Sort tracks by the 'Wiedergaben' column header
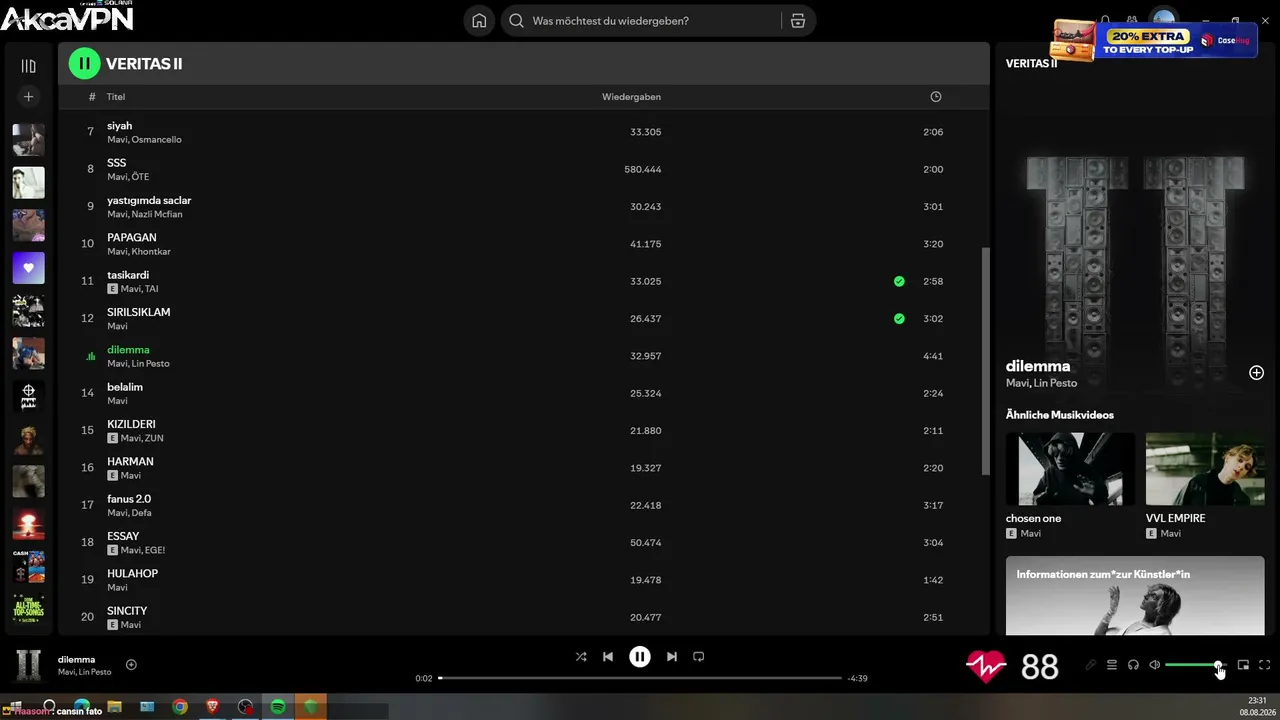The image size is (1280, 720). (x=631, y=97)
